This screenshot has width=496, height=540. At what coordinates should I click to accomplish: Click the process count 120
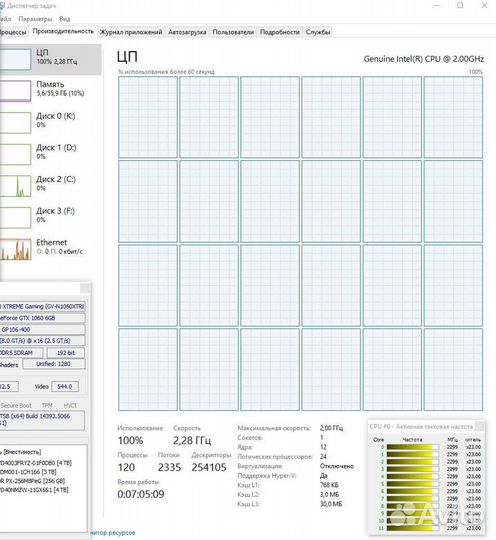[x=126, y=467]
